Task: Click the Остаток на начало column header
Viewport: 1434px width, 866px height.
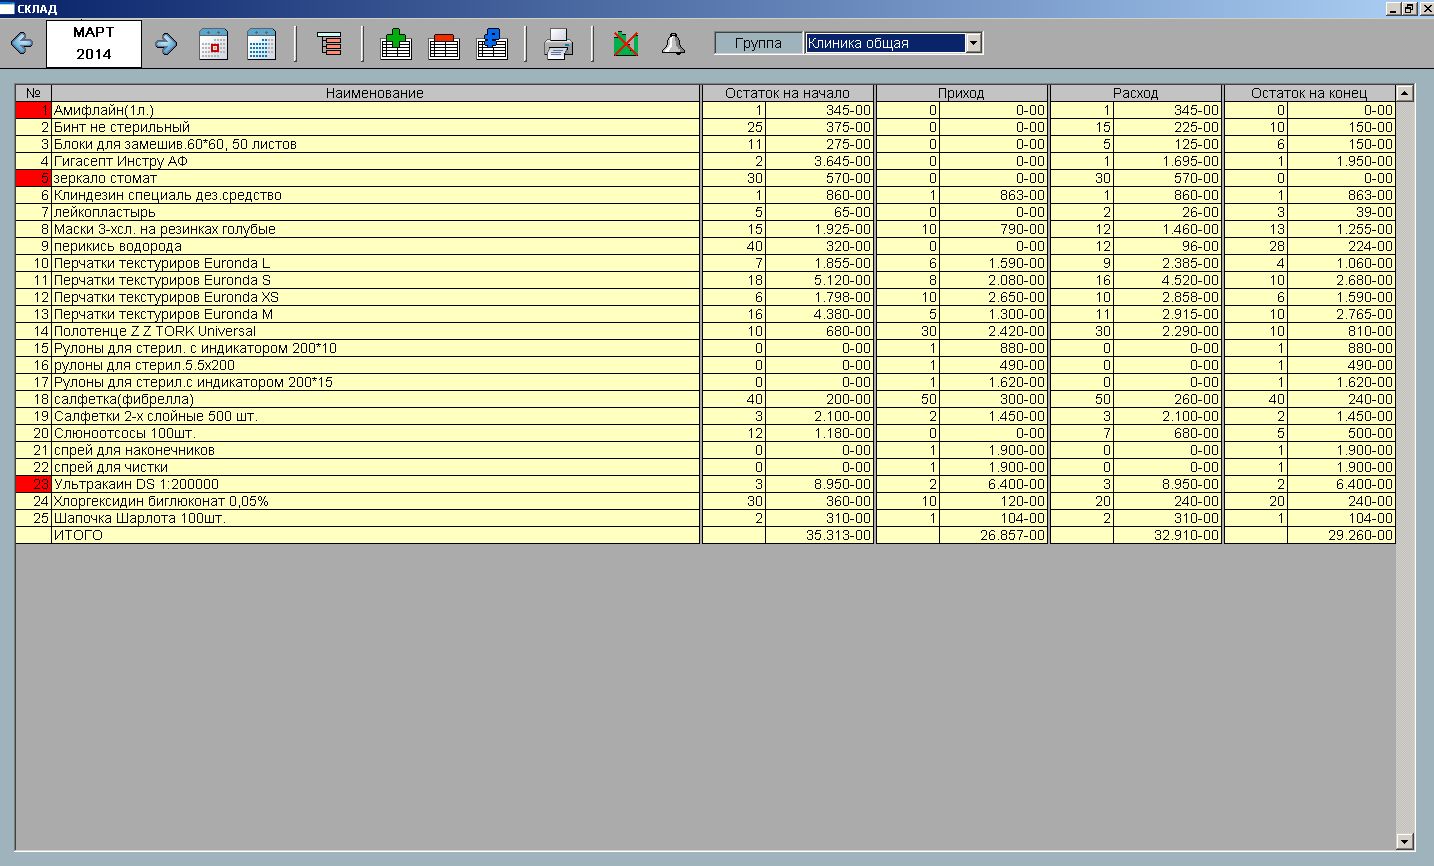Action: point(787,93)
